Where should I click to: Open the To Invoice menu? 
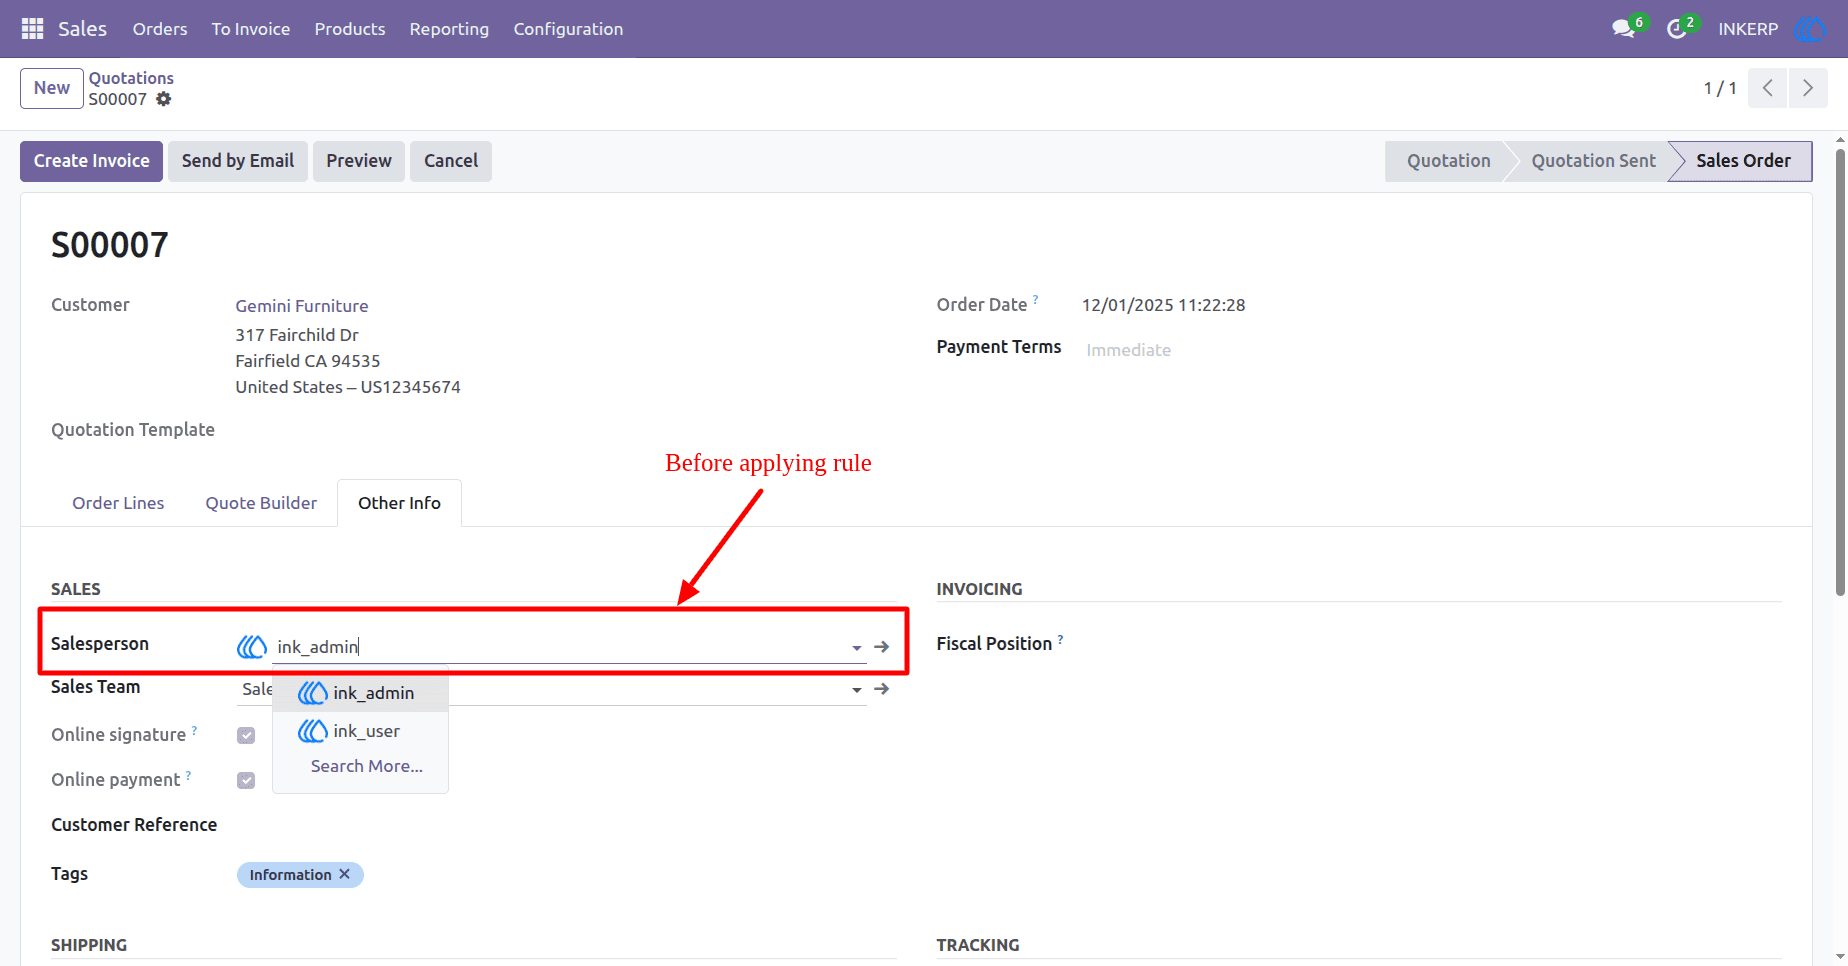[251, 29]
